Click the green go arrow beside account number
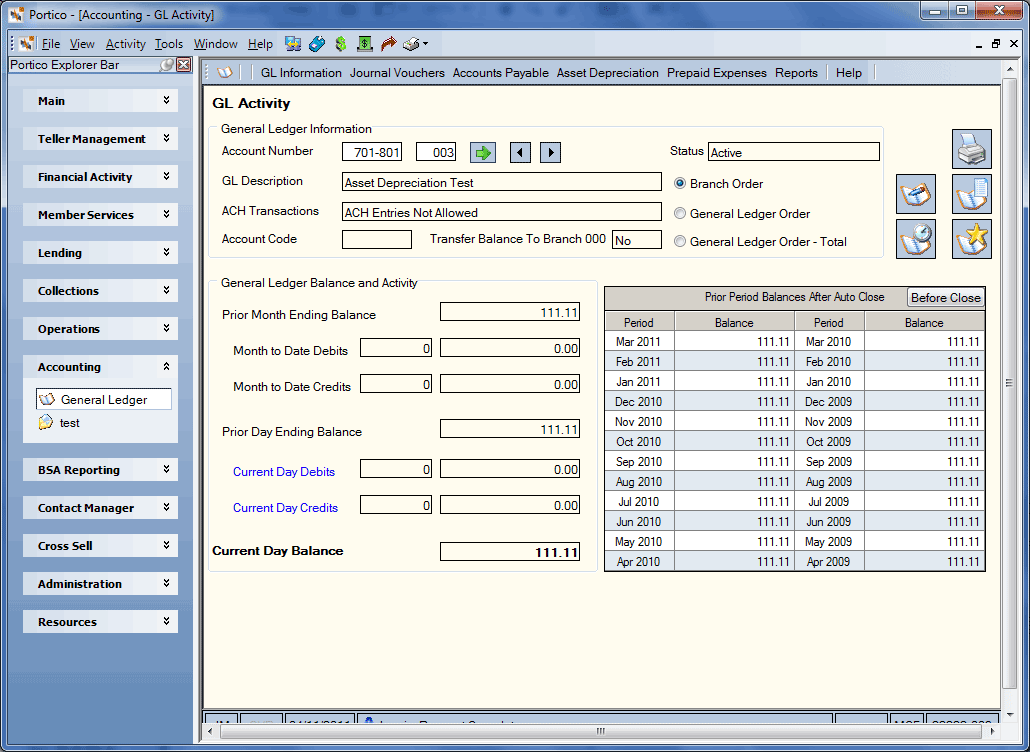1030x752 pixels. (483, 153)
